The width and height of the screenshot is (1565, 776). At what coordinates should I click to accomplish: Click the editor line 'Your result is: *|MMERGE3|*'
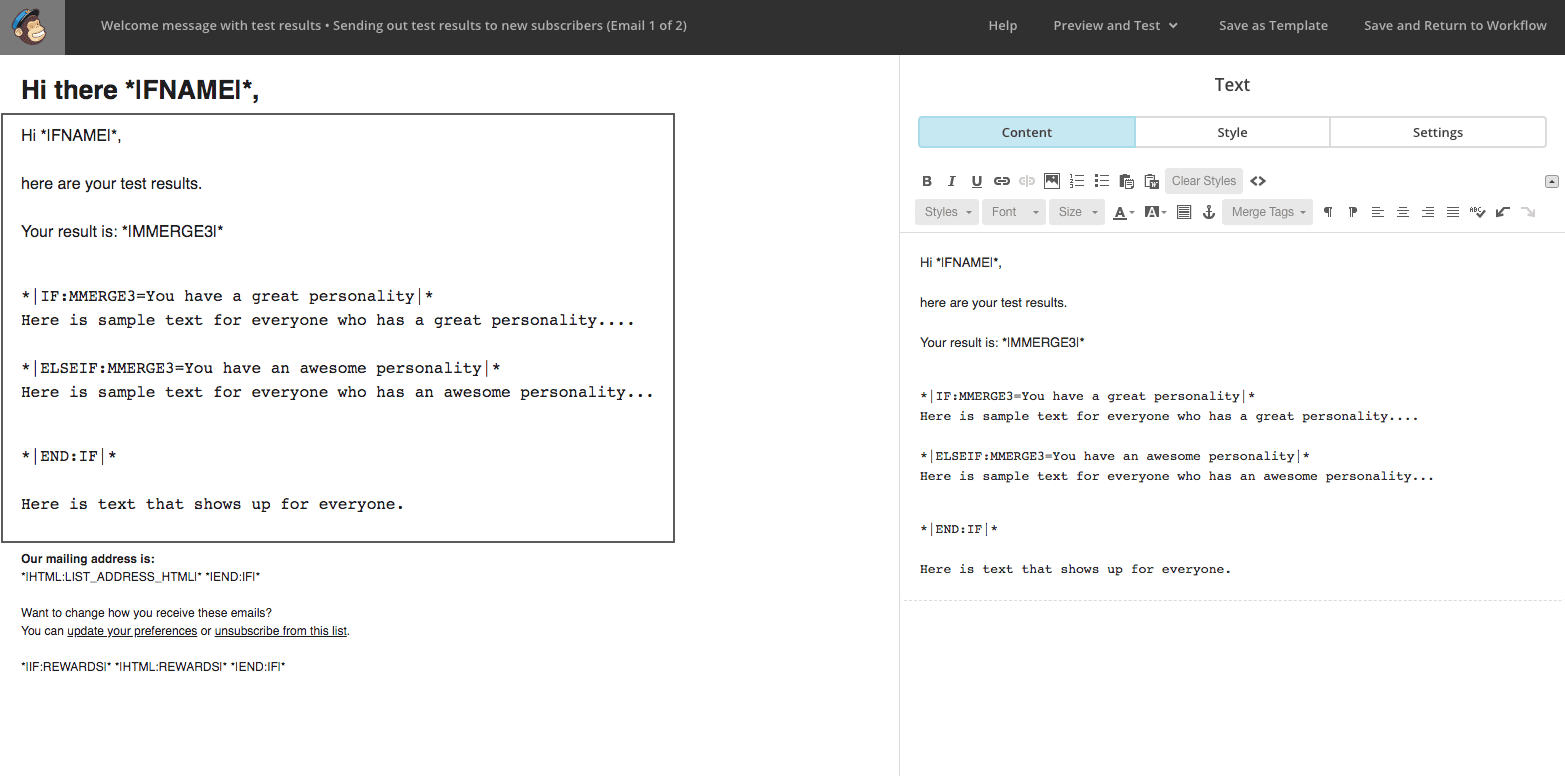(x=1002, y=342)
